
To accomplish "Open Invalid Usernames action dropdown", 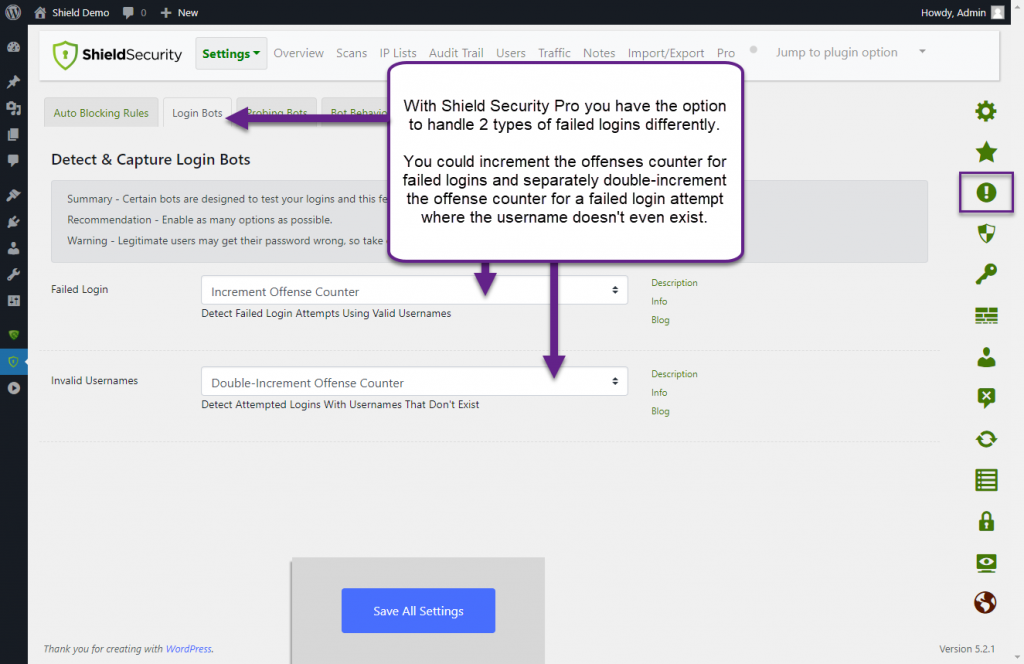I will [x=414, y=382].
